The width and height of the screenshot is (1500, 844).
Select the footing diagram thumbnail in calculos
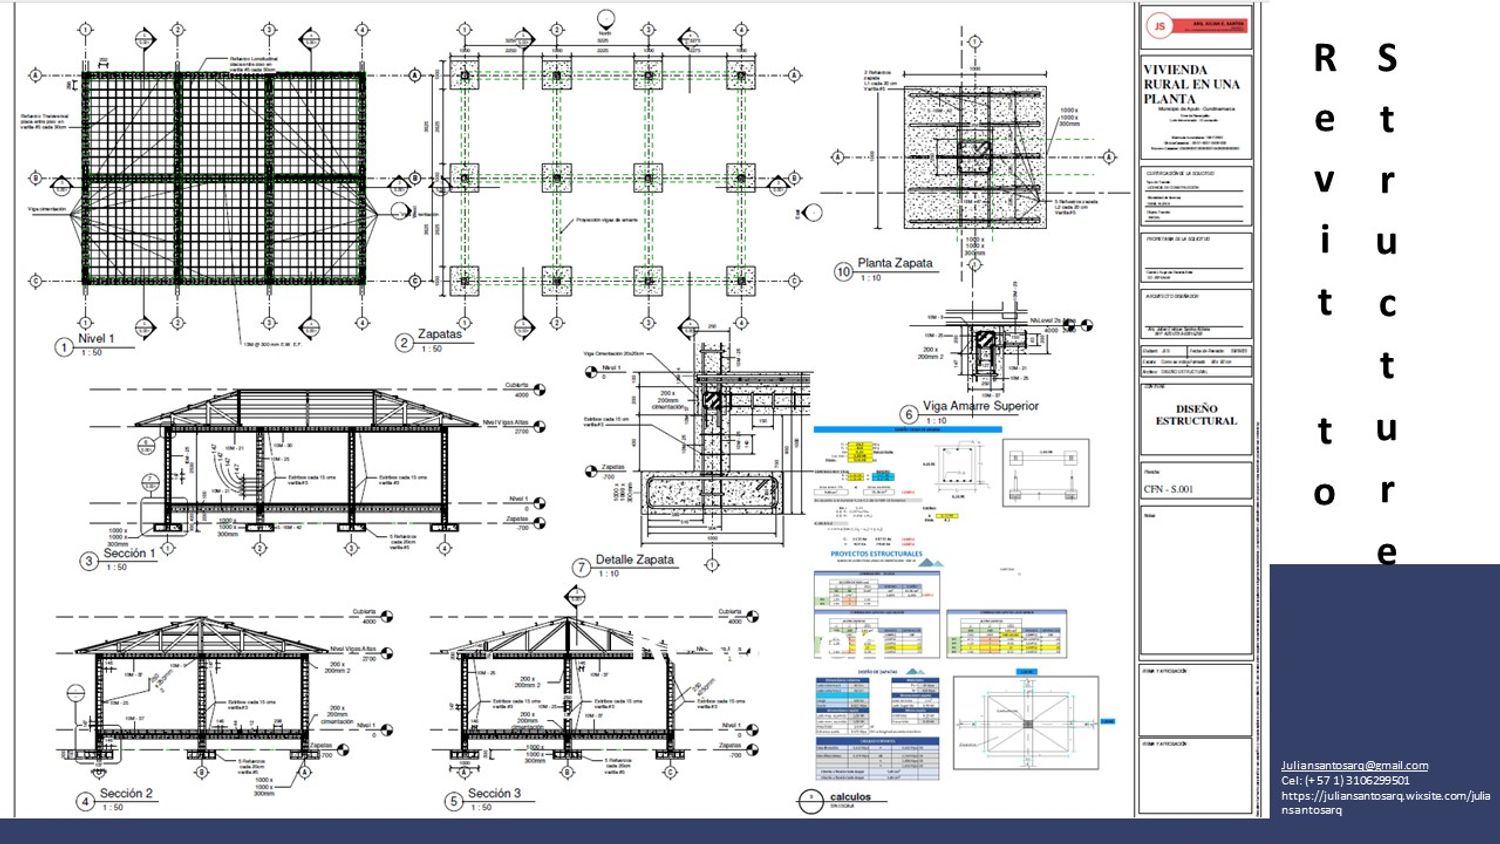(1026, 723)
